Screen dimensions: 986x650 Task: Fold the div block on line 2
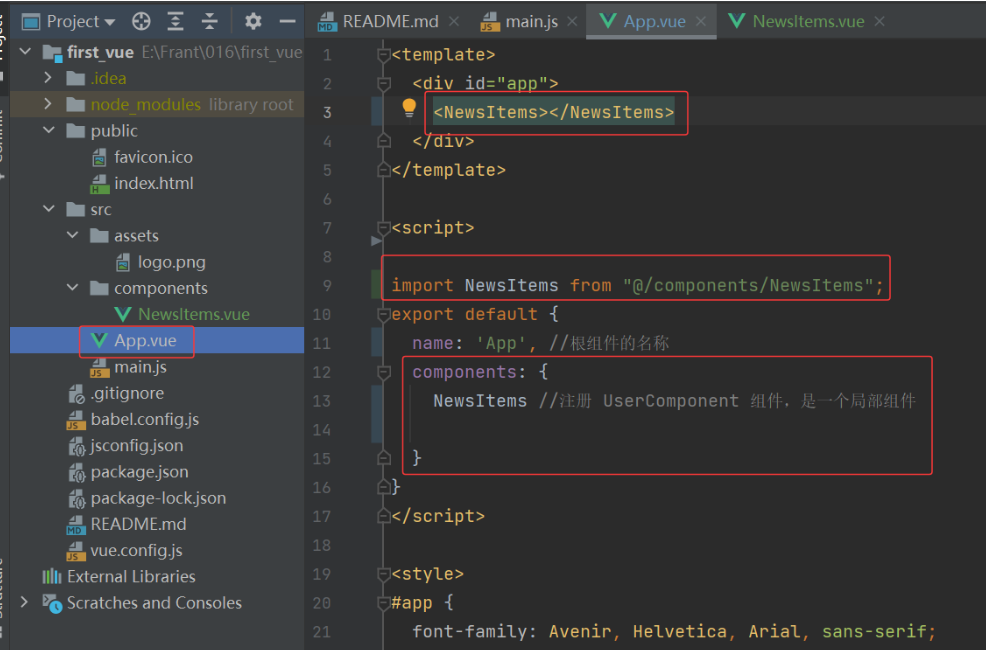384,83
